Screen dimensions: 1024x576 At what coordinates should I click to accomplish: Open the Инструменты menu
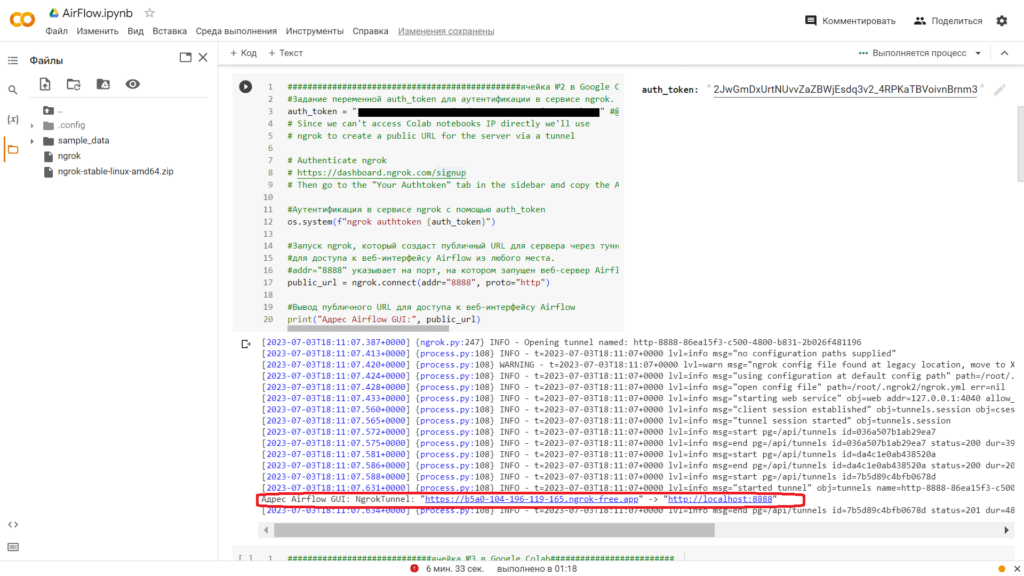[314, 31]
